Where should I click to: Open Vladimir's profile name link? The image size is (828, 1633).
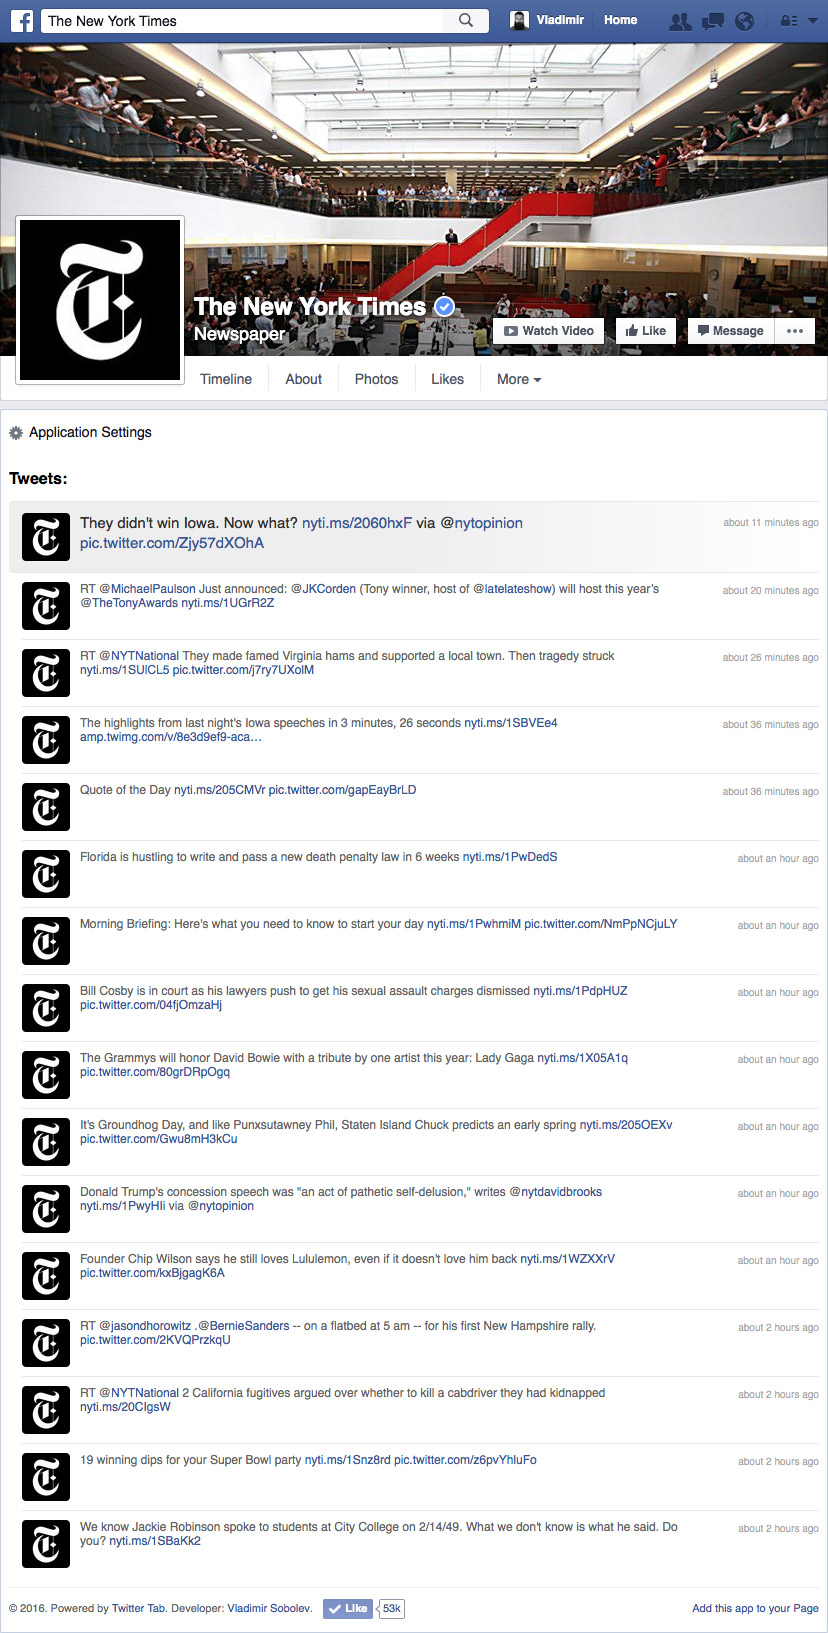(x=560, y=20)
